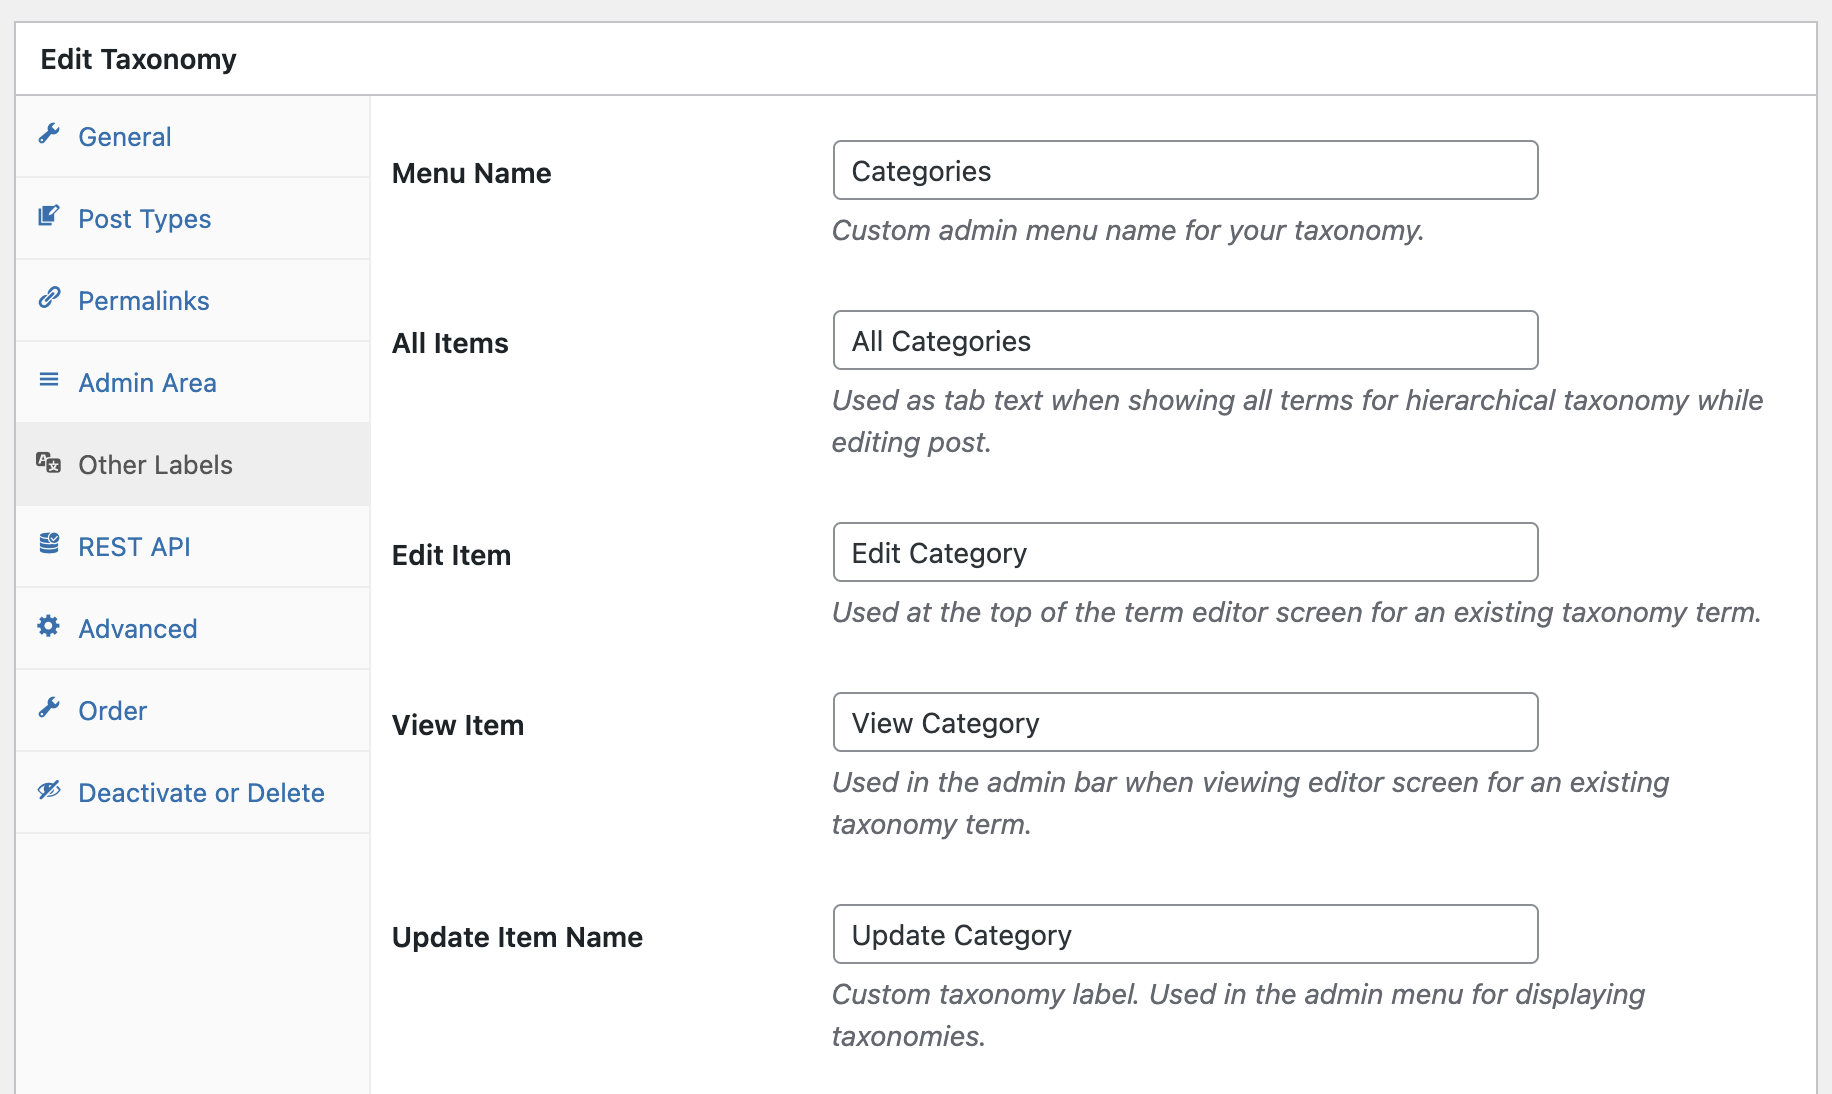Click the Deactivate or Delete link

click(x=201, y=791)
